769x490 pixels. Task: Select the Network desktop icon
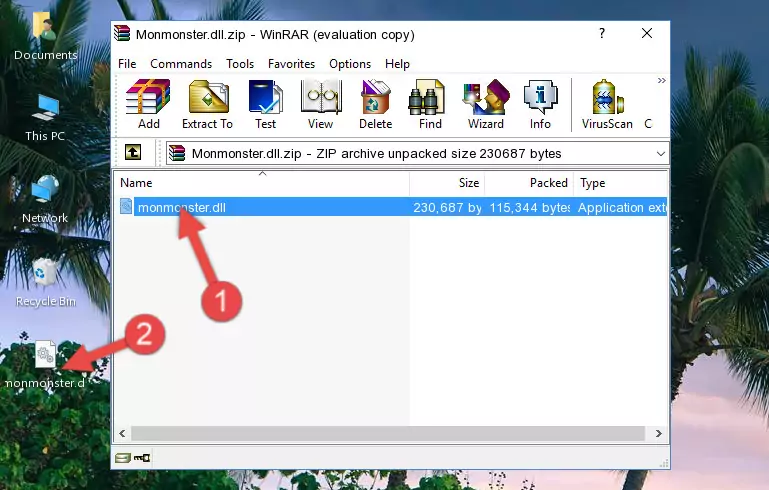pos(45,199)
